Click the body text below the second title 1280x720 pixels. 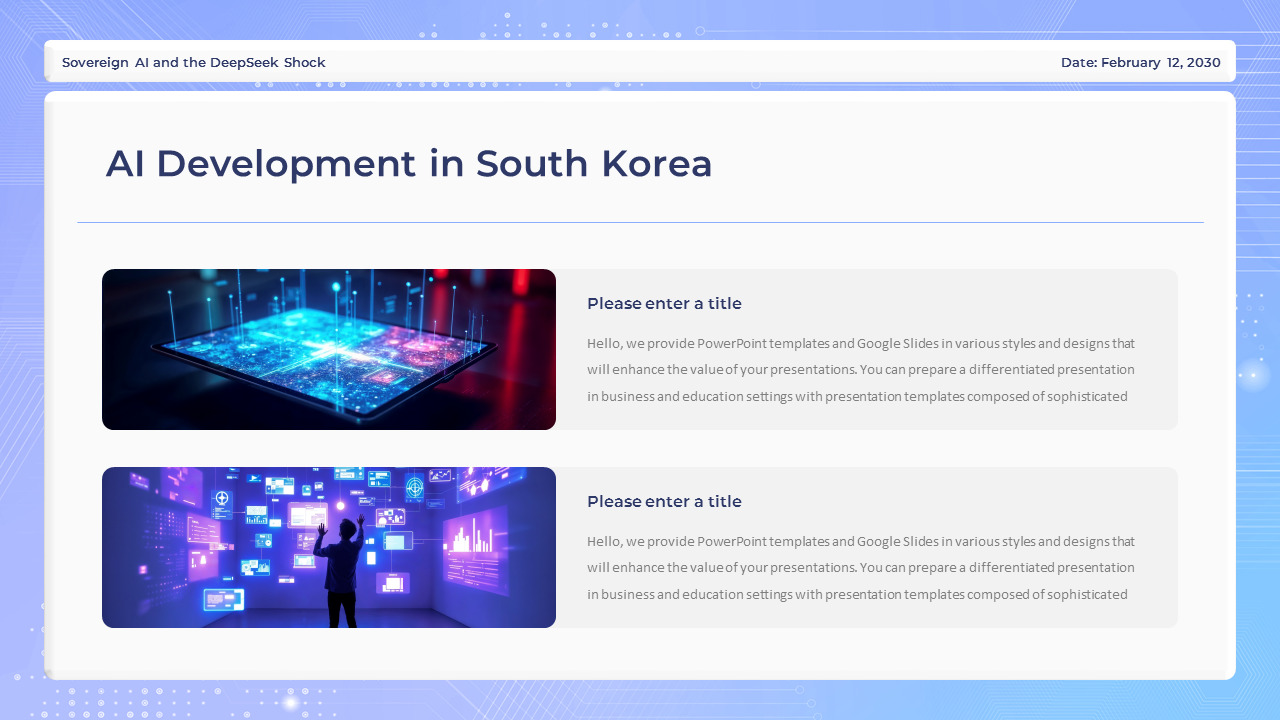pos(860,567)
